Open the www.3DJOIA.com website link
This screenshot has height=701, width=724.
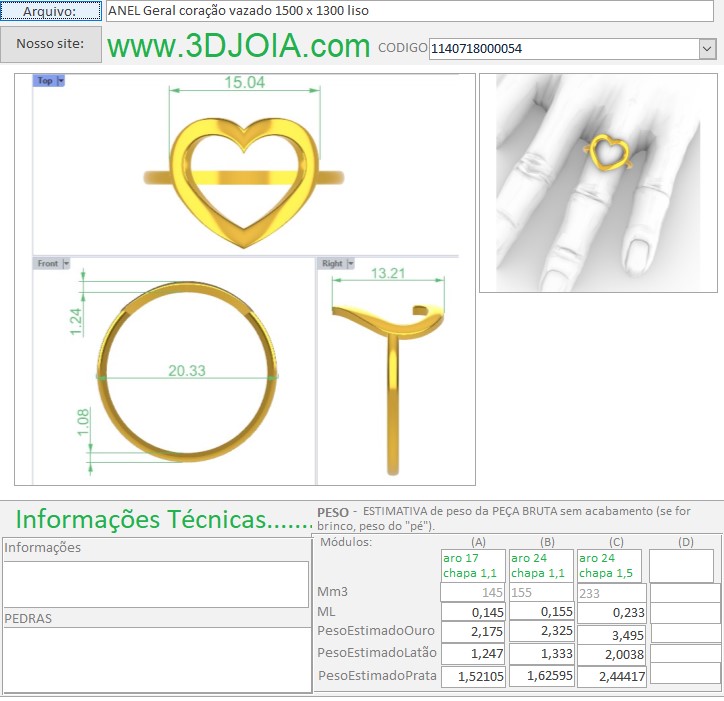[238, 46]
